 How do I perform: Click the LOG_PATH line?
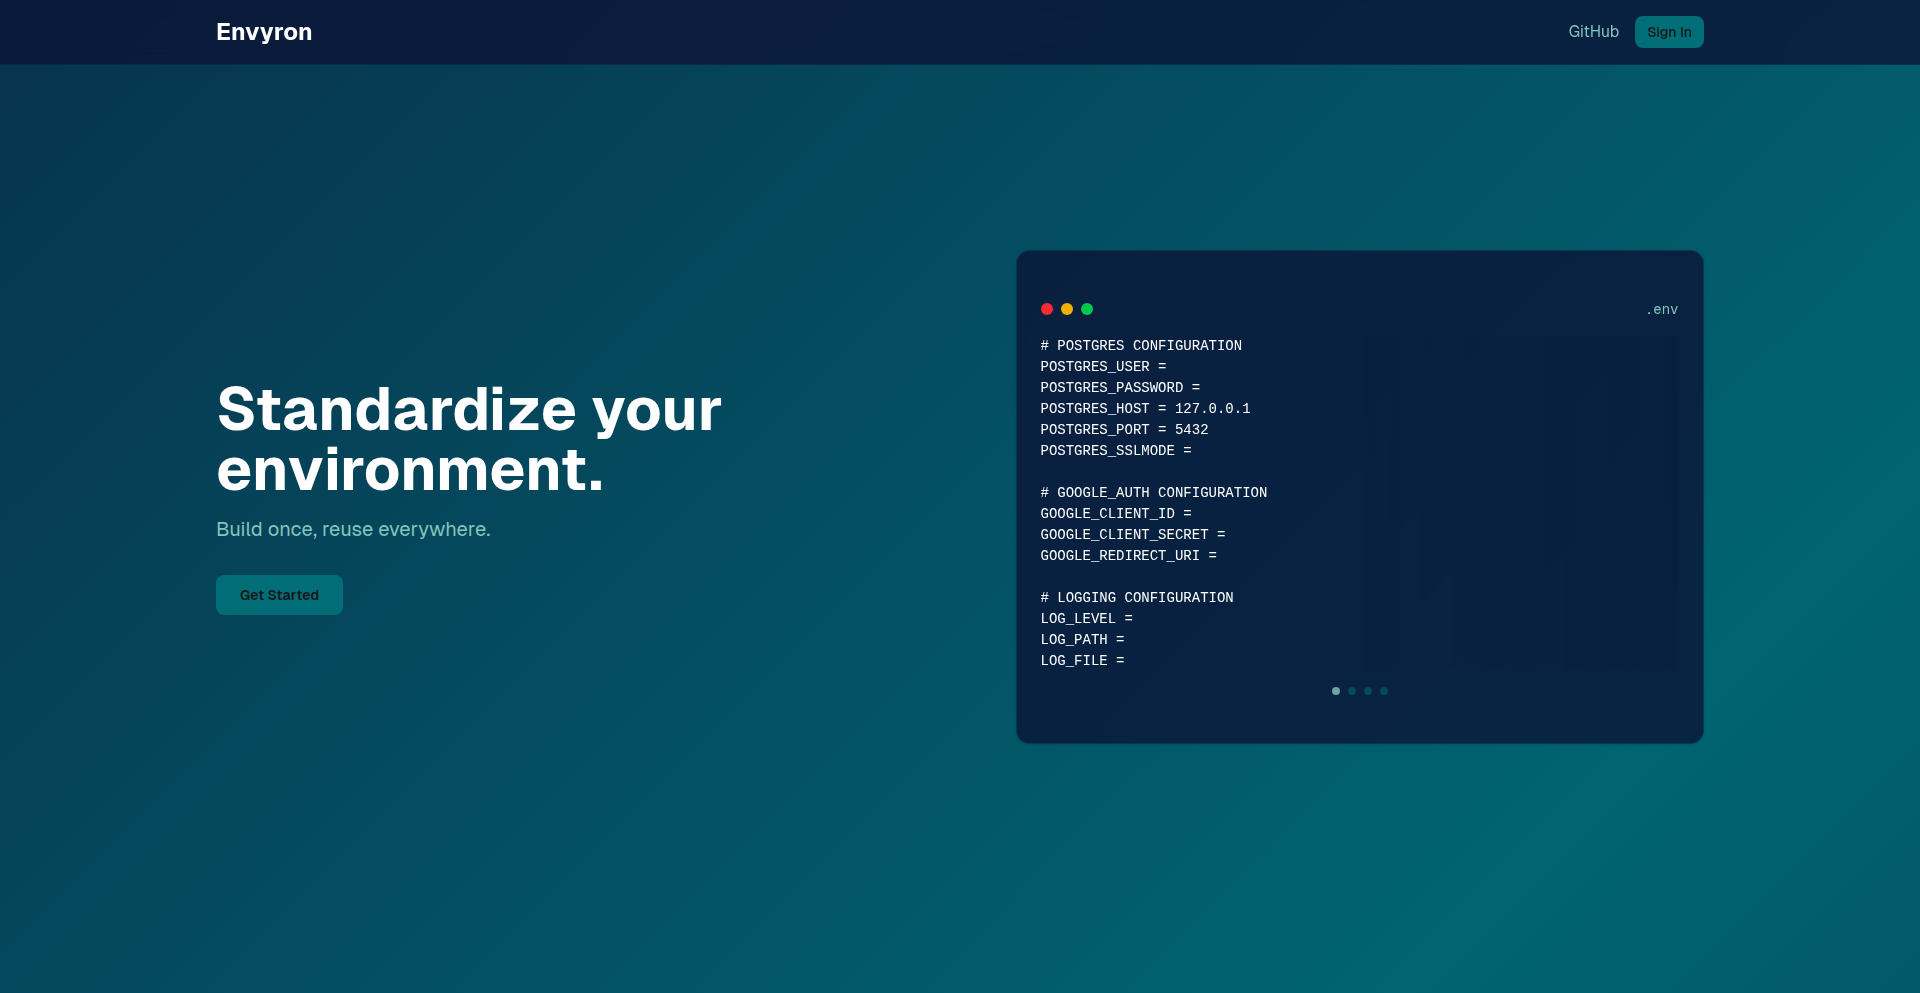pyautogui.click(x=1082, y=640)
